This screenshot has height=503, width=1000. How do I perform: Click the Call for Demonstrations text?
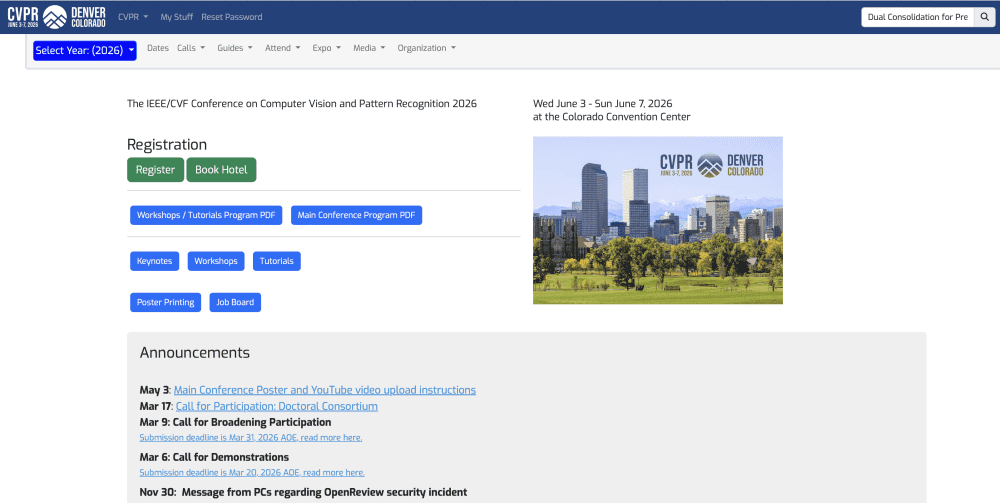coord(230,457)
